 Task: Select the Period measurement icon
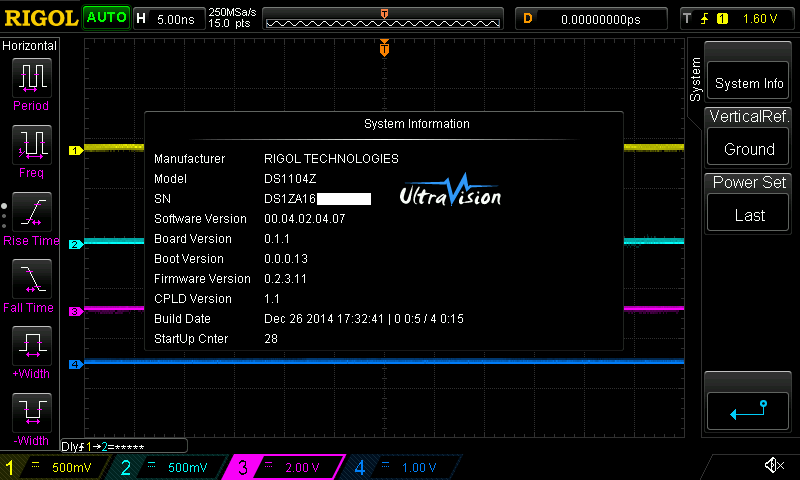(32, 78)
